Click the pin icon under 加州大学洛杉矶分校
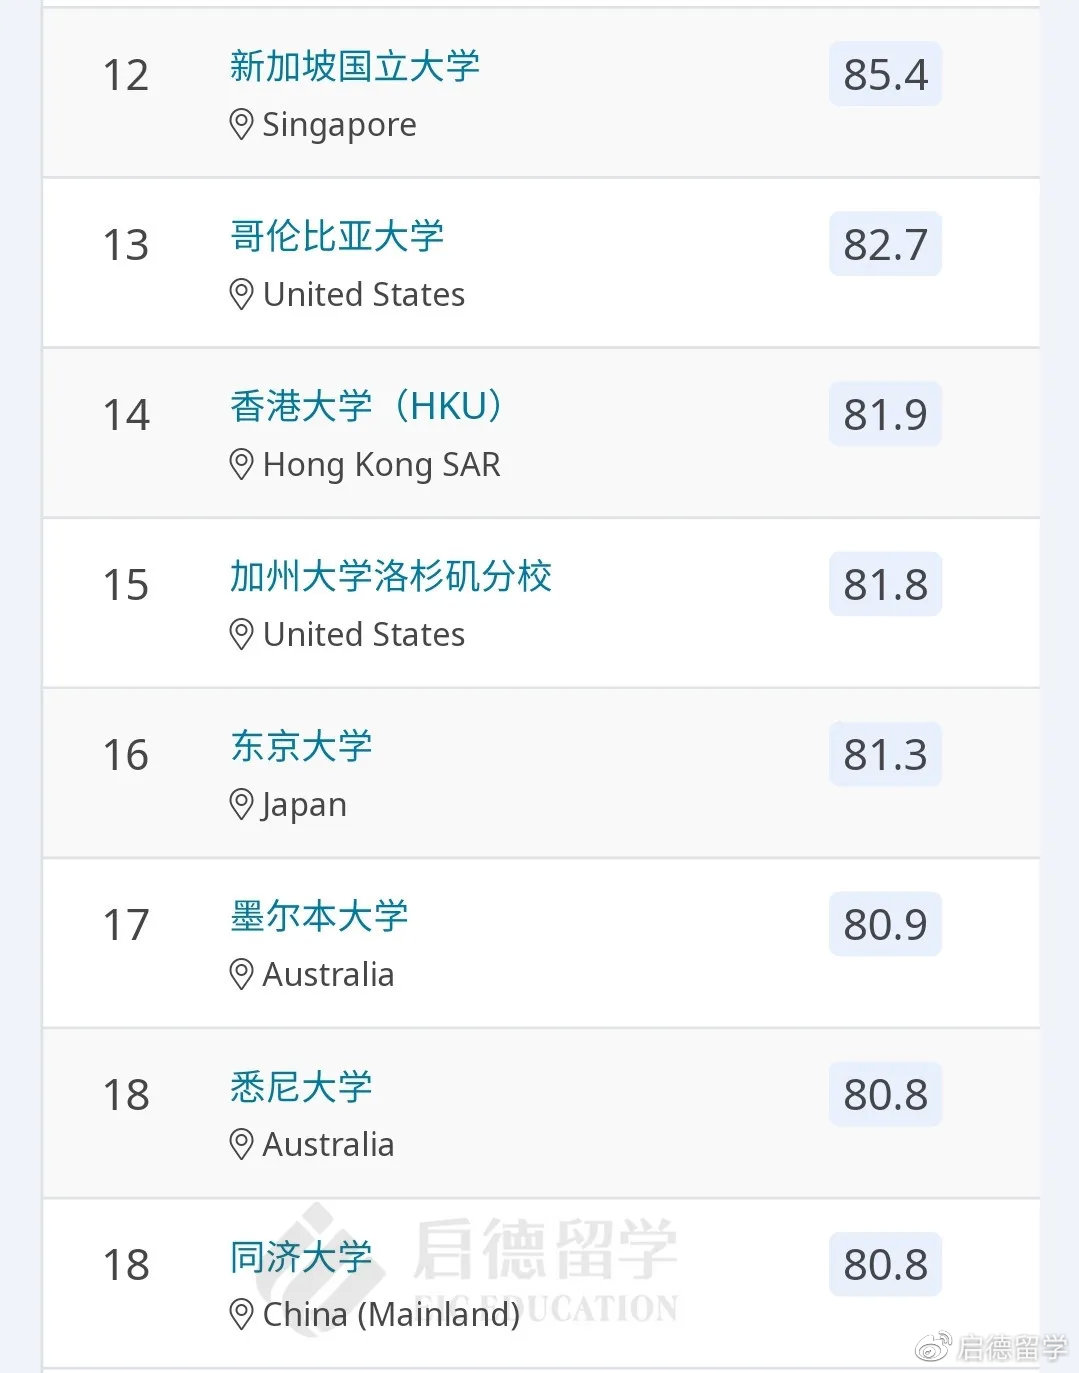Image resolution: width=1079 pixels, height=1373 pixels. pos(241,635)
